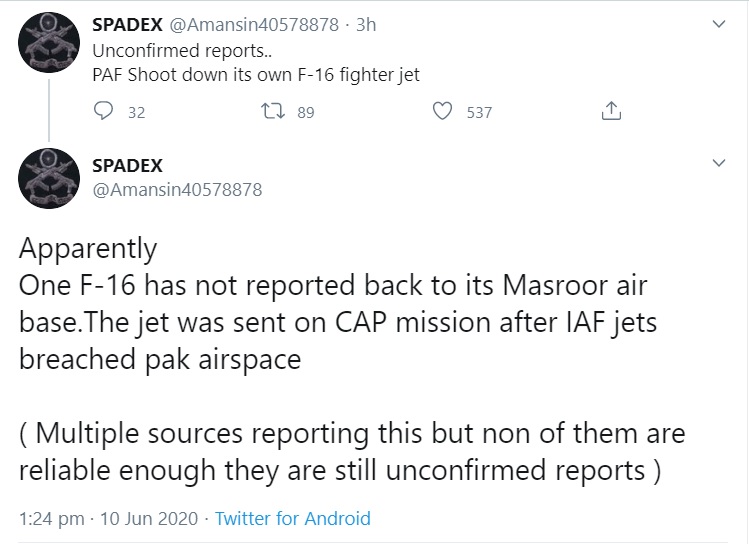Select the 89 retweets count
The image size is (749, 544).
(305, 112)
